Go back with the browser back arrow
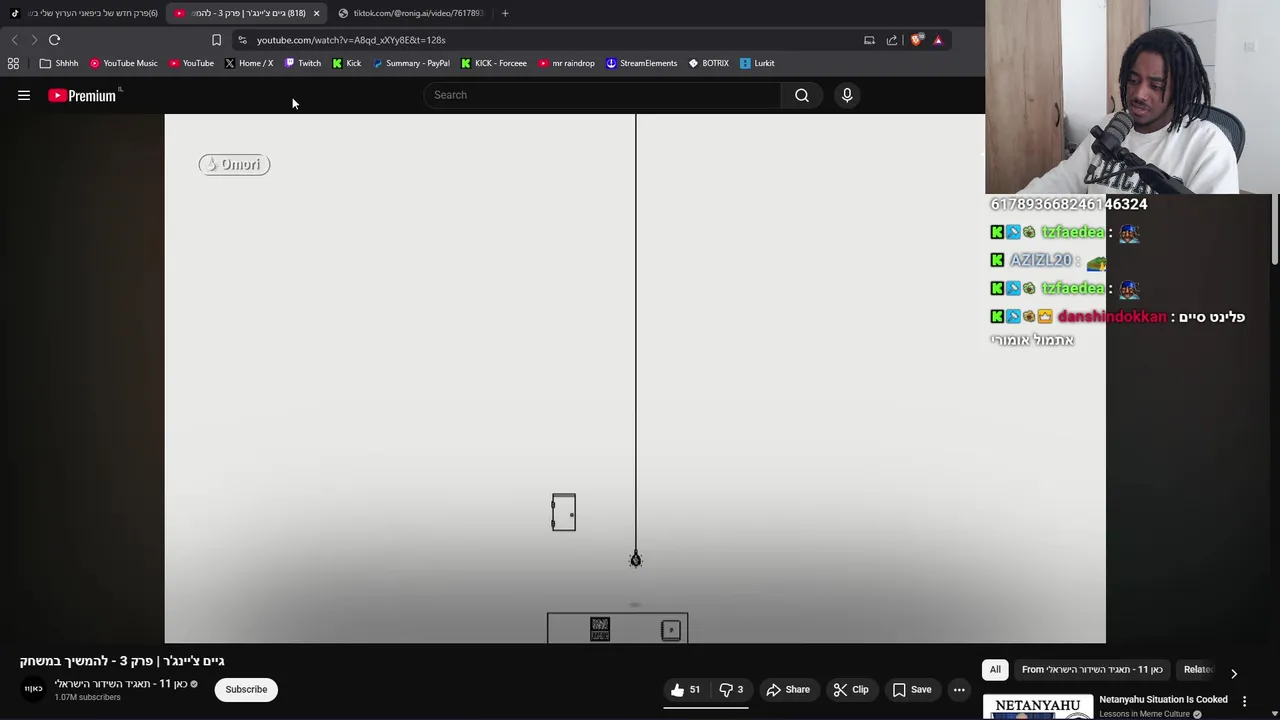The image size is (1280, 720). click(x=14, y=40)
